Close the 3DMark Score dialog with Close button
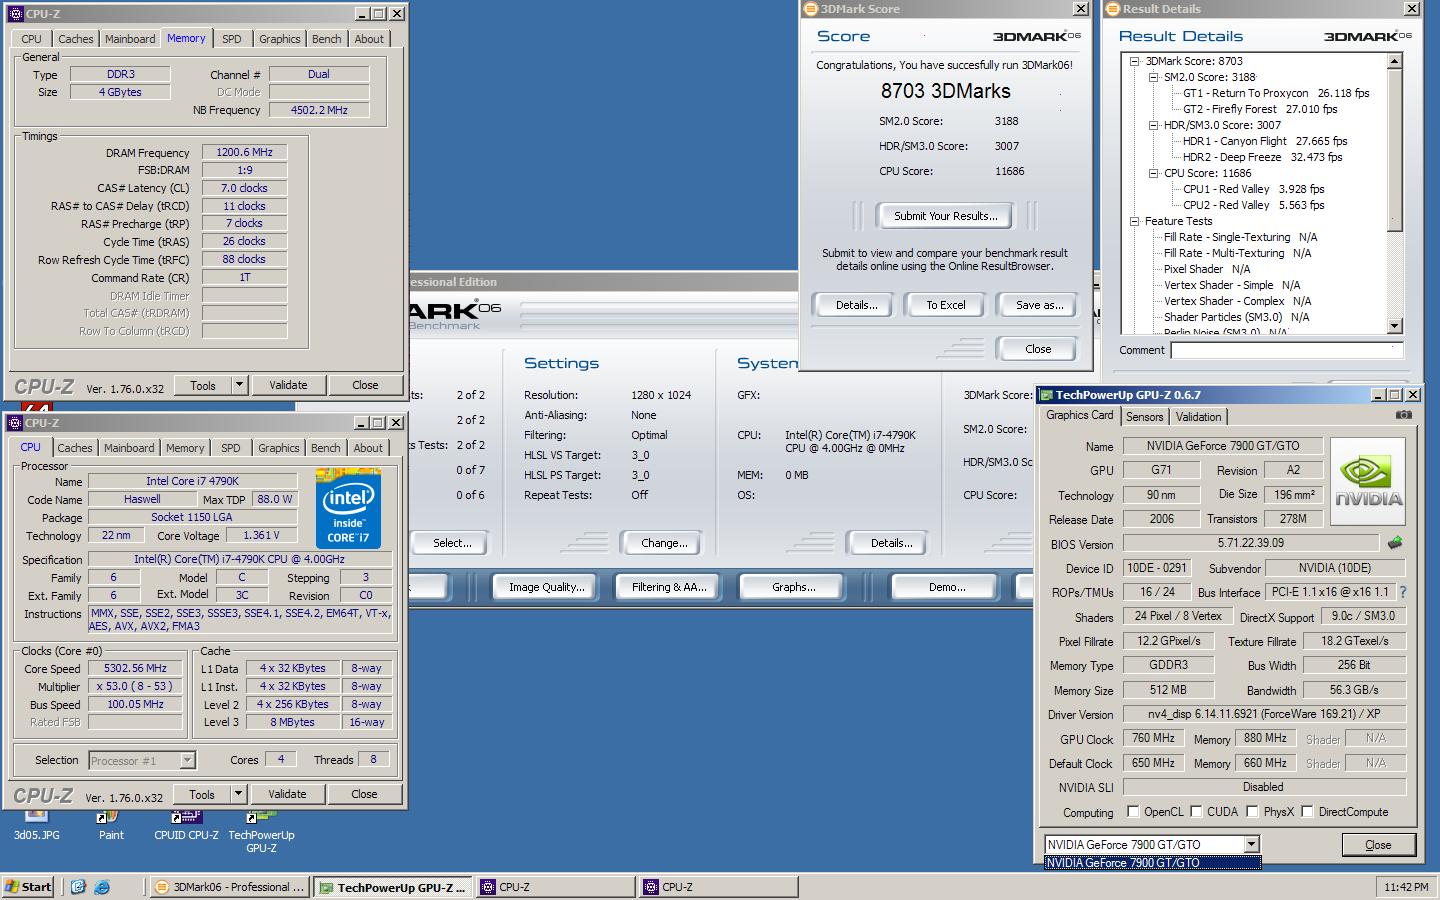Image resolution: width=1440 pixels, height=900 pixels. (1038, 349)
